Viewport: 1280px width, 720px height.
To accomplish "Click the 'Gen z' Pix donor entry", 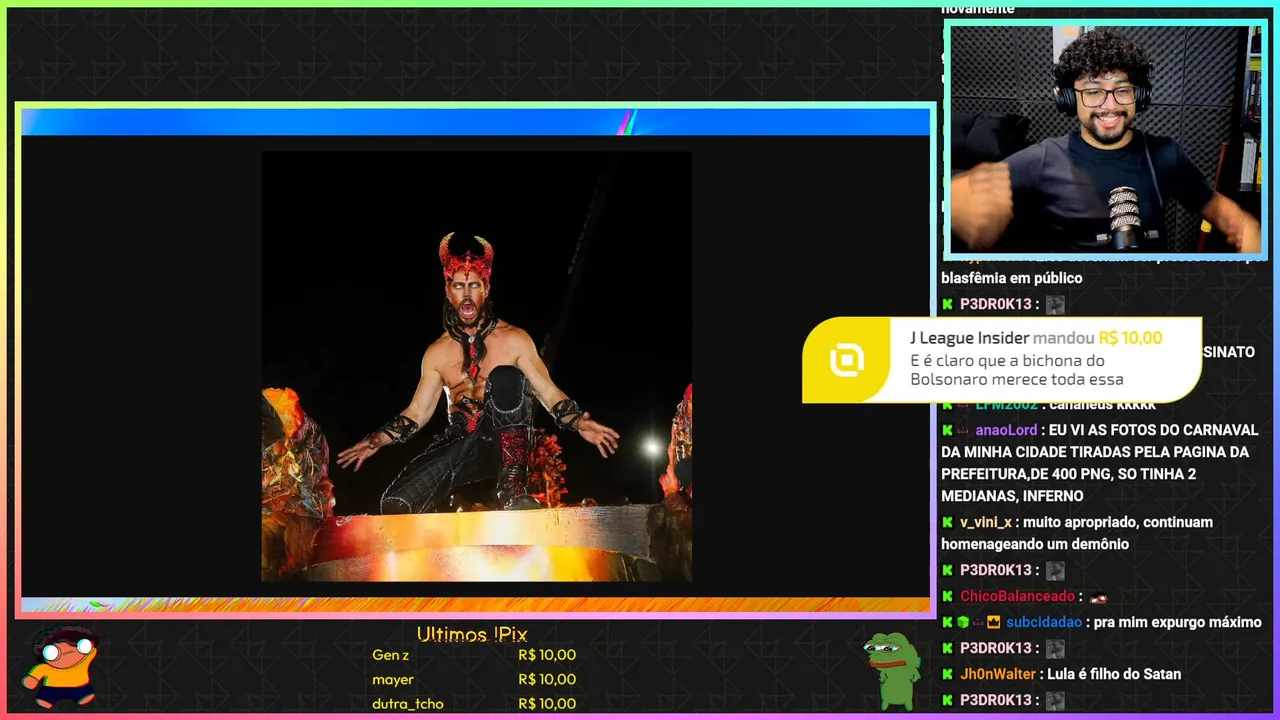I will click(391, 655).
